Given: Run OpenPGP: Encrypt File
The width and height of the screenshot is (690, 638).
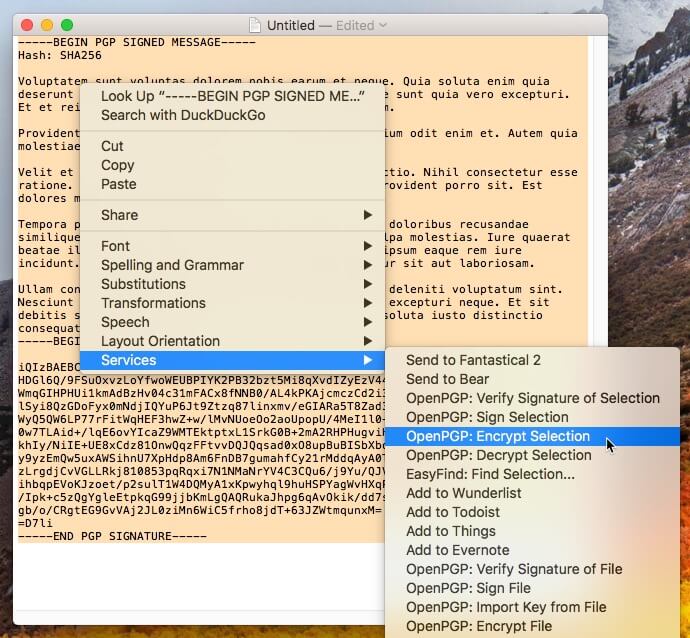Looking at the screenshot, I should [x=532, y=626].
